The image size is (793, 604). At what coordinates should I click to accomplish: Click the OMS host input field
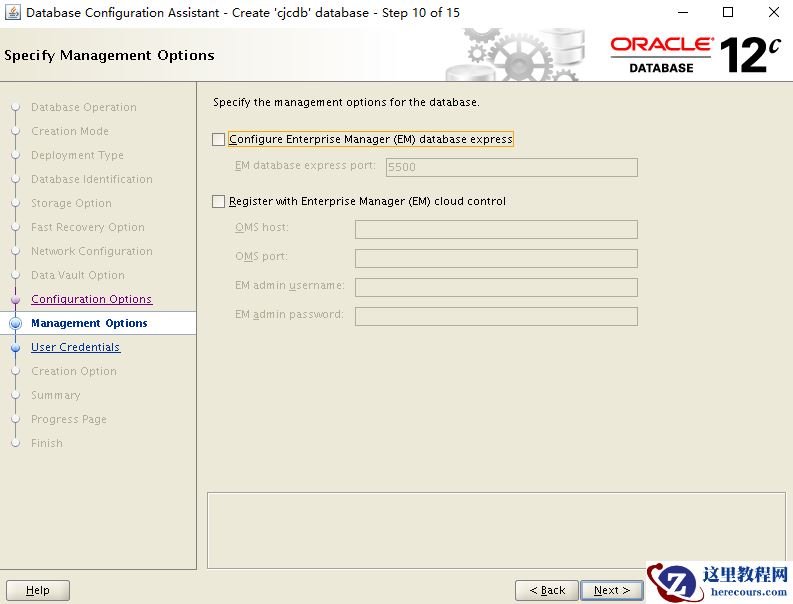pyautogui.click(x=496, y=229)
